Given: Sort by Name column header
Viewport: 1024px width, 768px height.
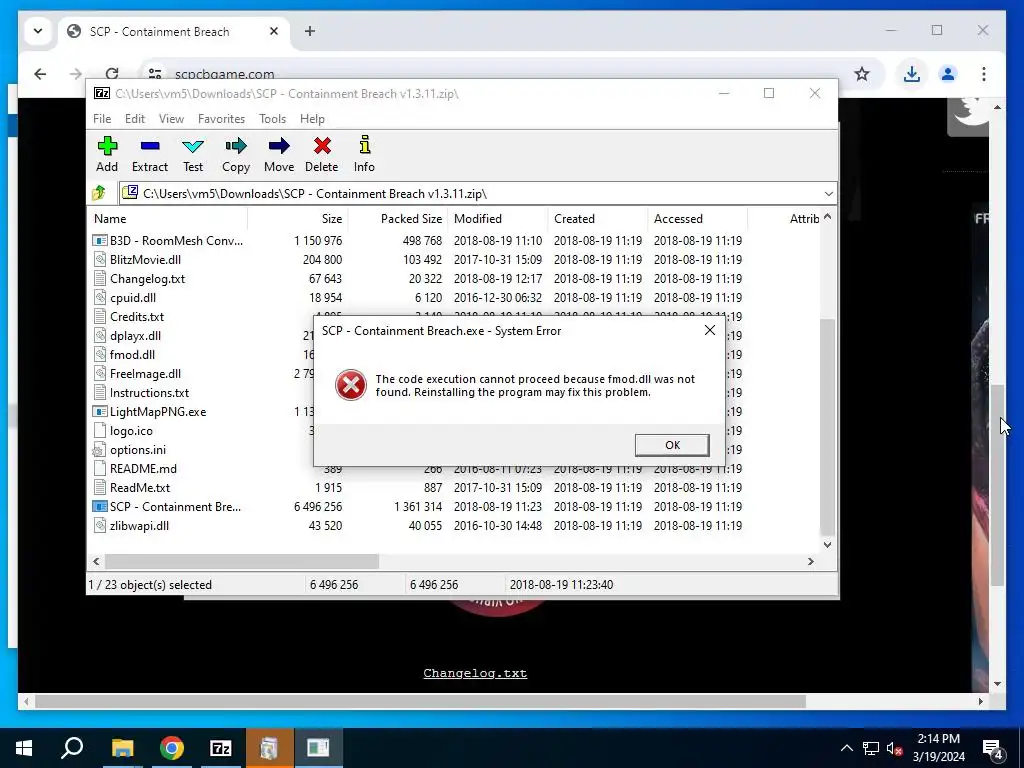Looking at the screenshot, I should pyautogui.click(x=167, y=219).
